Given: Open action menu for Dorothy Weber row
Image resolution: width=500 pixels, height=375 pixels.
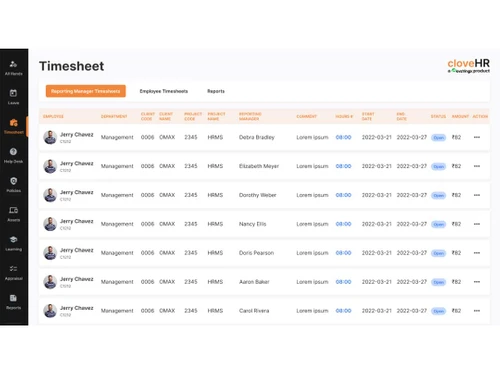Looking at the screenshot, I should click(x=477, y=195).
